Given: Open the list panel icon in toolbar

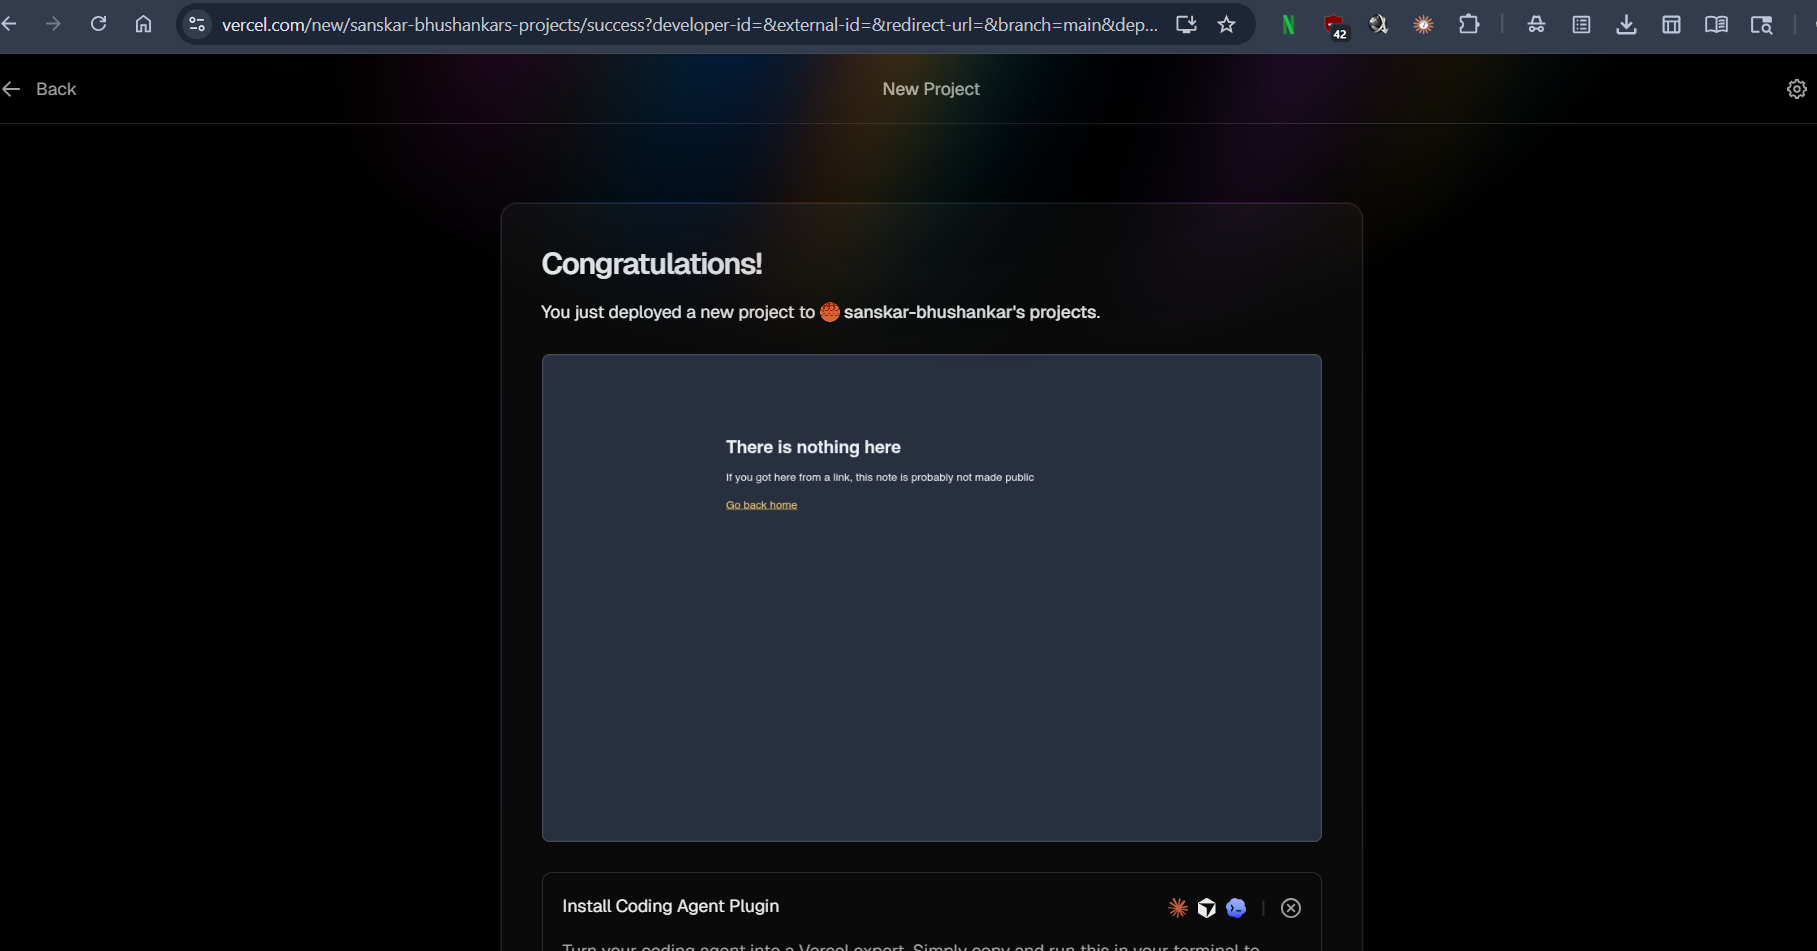Looking at the screenshot, I should [x=1581, y=25].
